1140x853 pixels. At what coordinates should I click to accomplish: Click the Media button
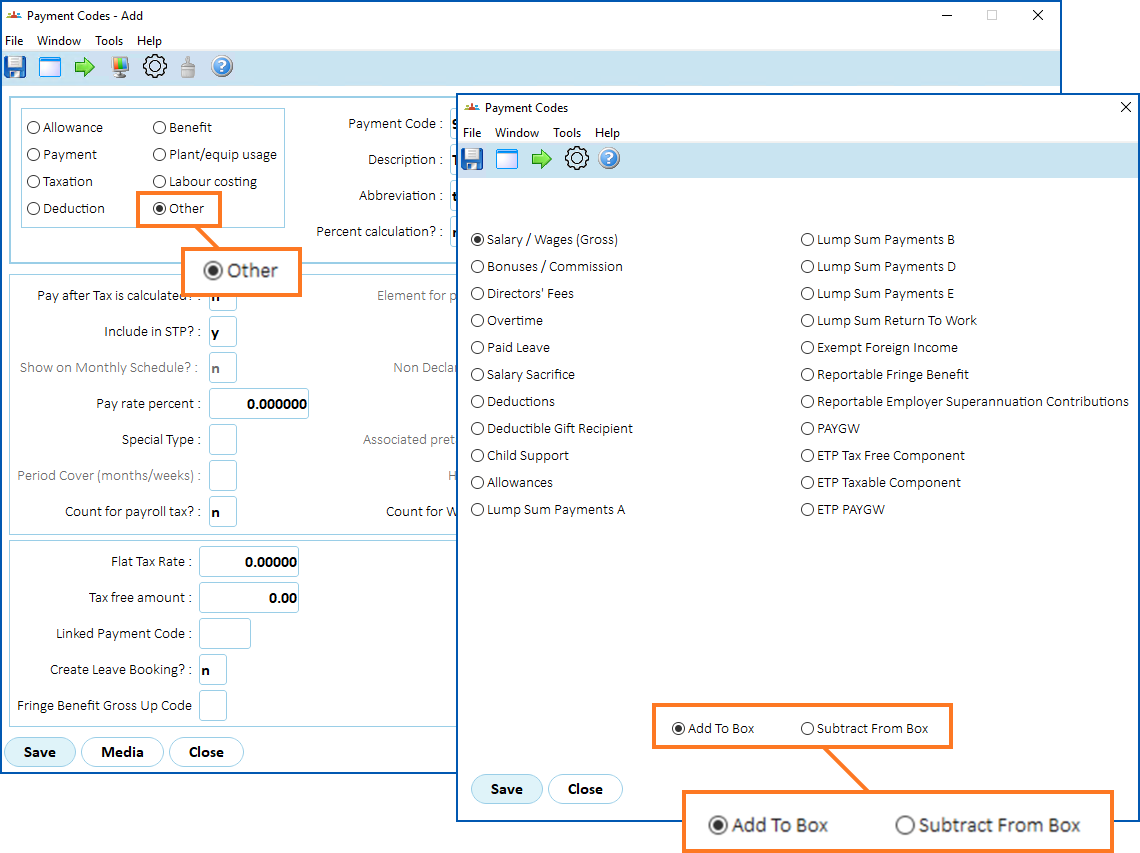122,752
